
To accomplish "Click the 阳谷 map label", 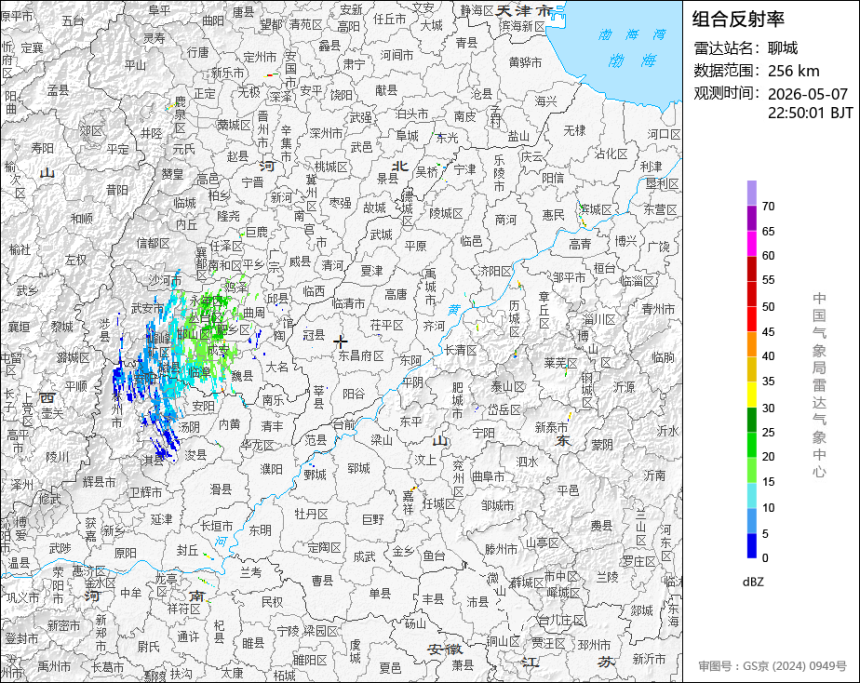I will click(x=353, y=393).
